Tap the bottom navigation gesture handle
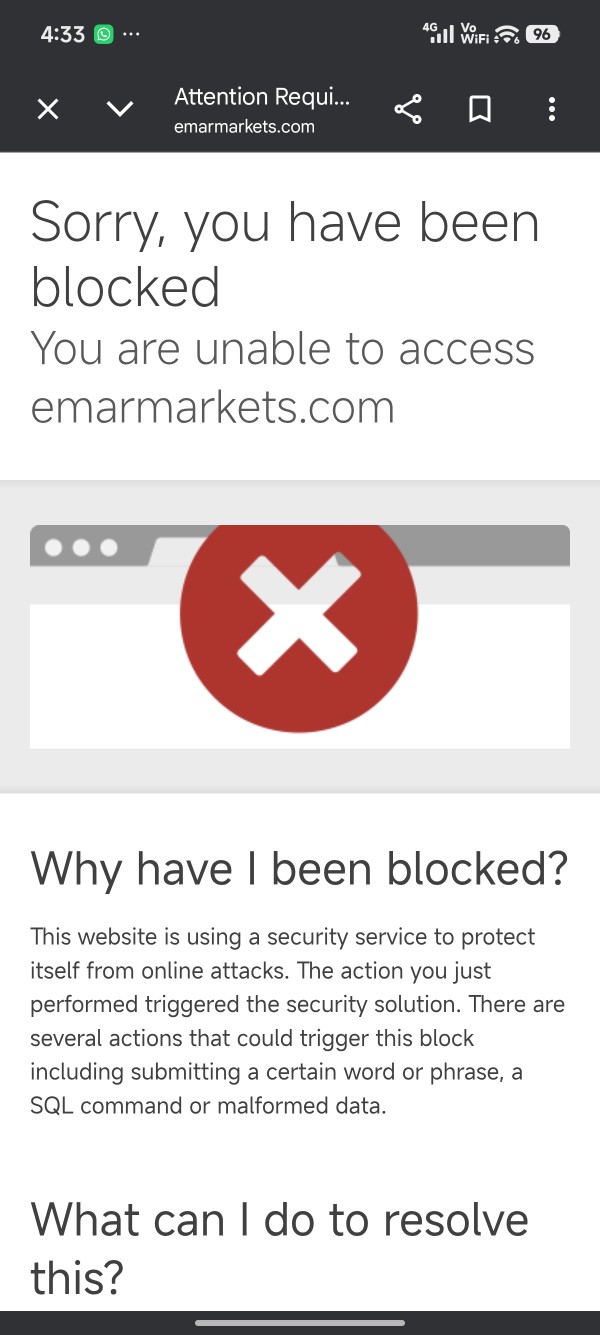600x1335 pixels. coord(300,1322)
